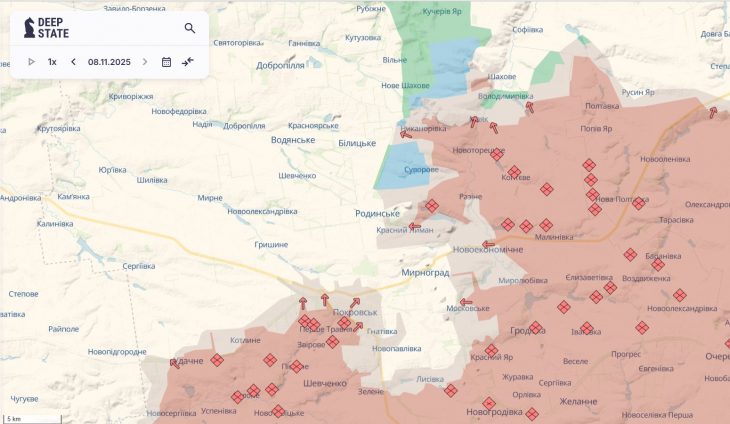Go to previous date with left chevron

(73, 62)
